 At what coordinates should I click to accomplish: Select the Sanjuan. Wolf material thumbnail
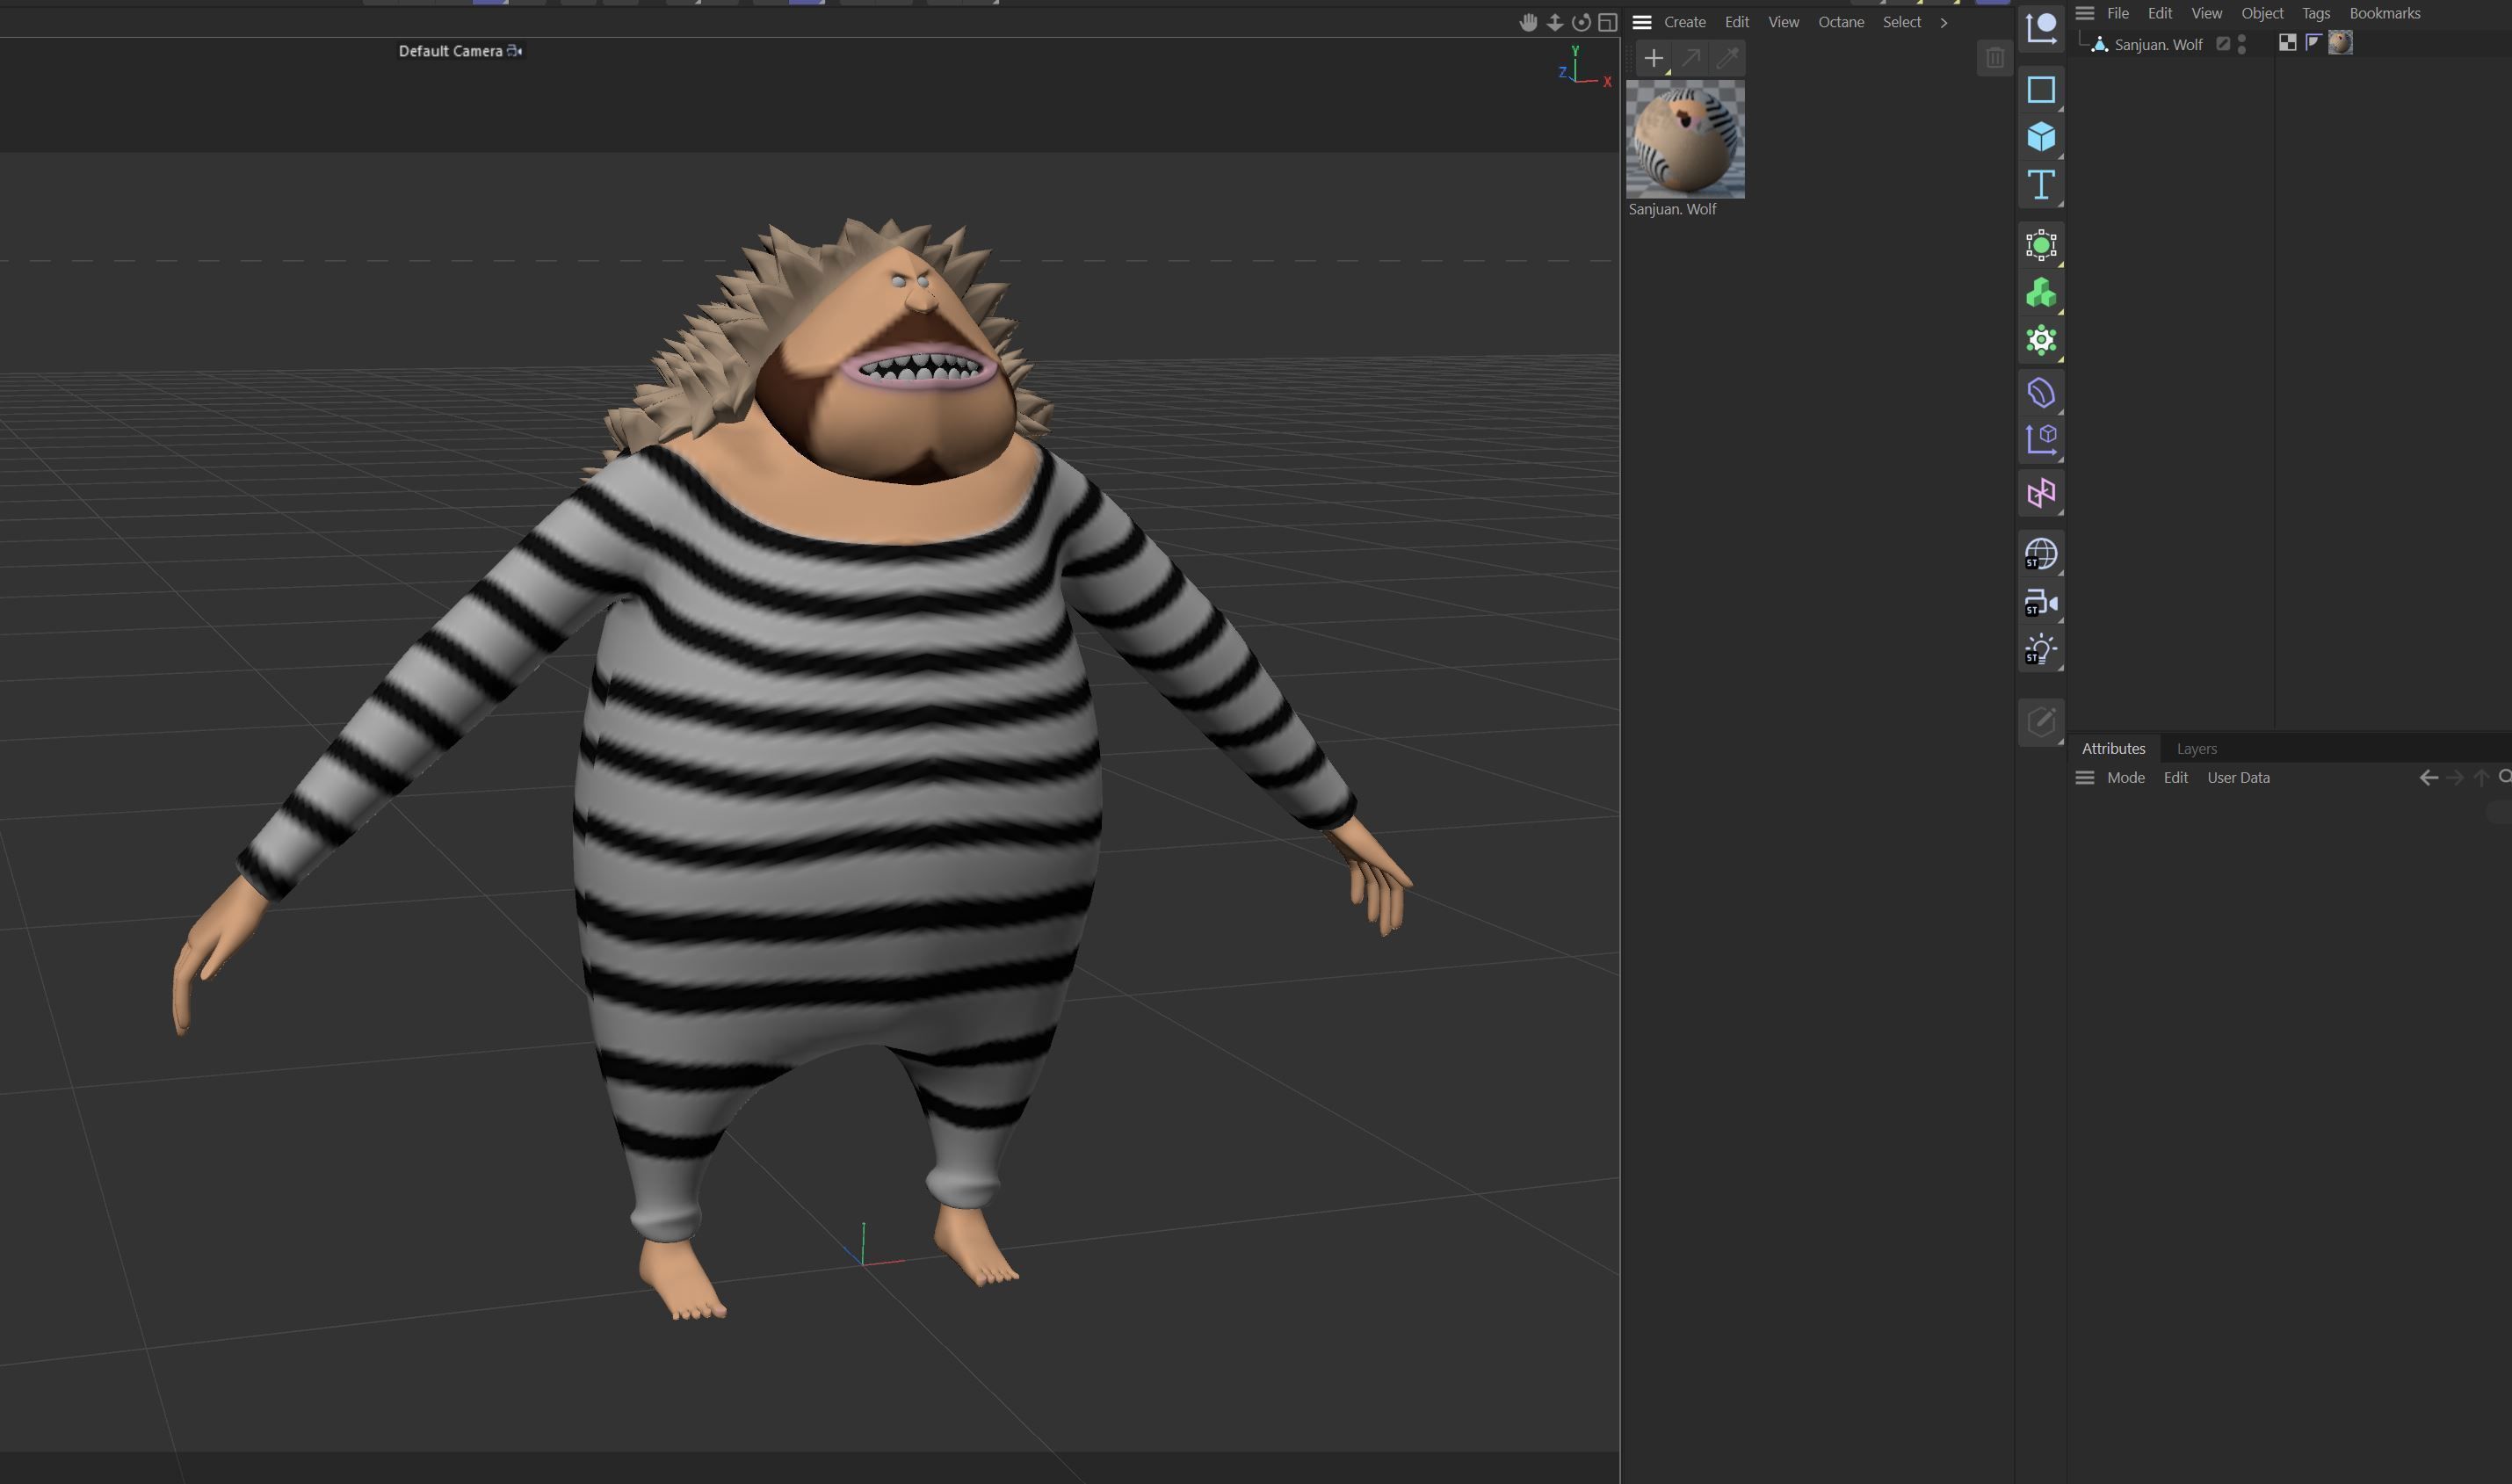(x=1684, y=139)
